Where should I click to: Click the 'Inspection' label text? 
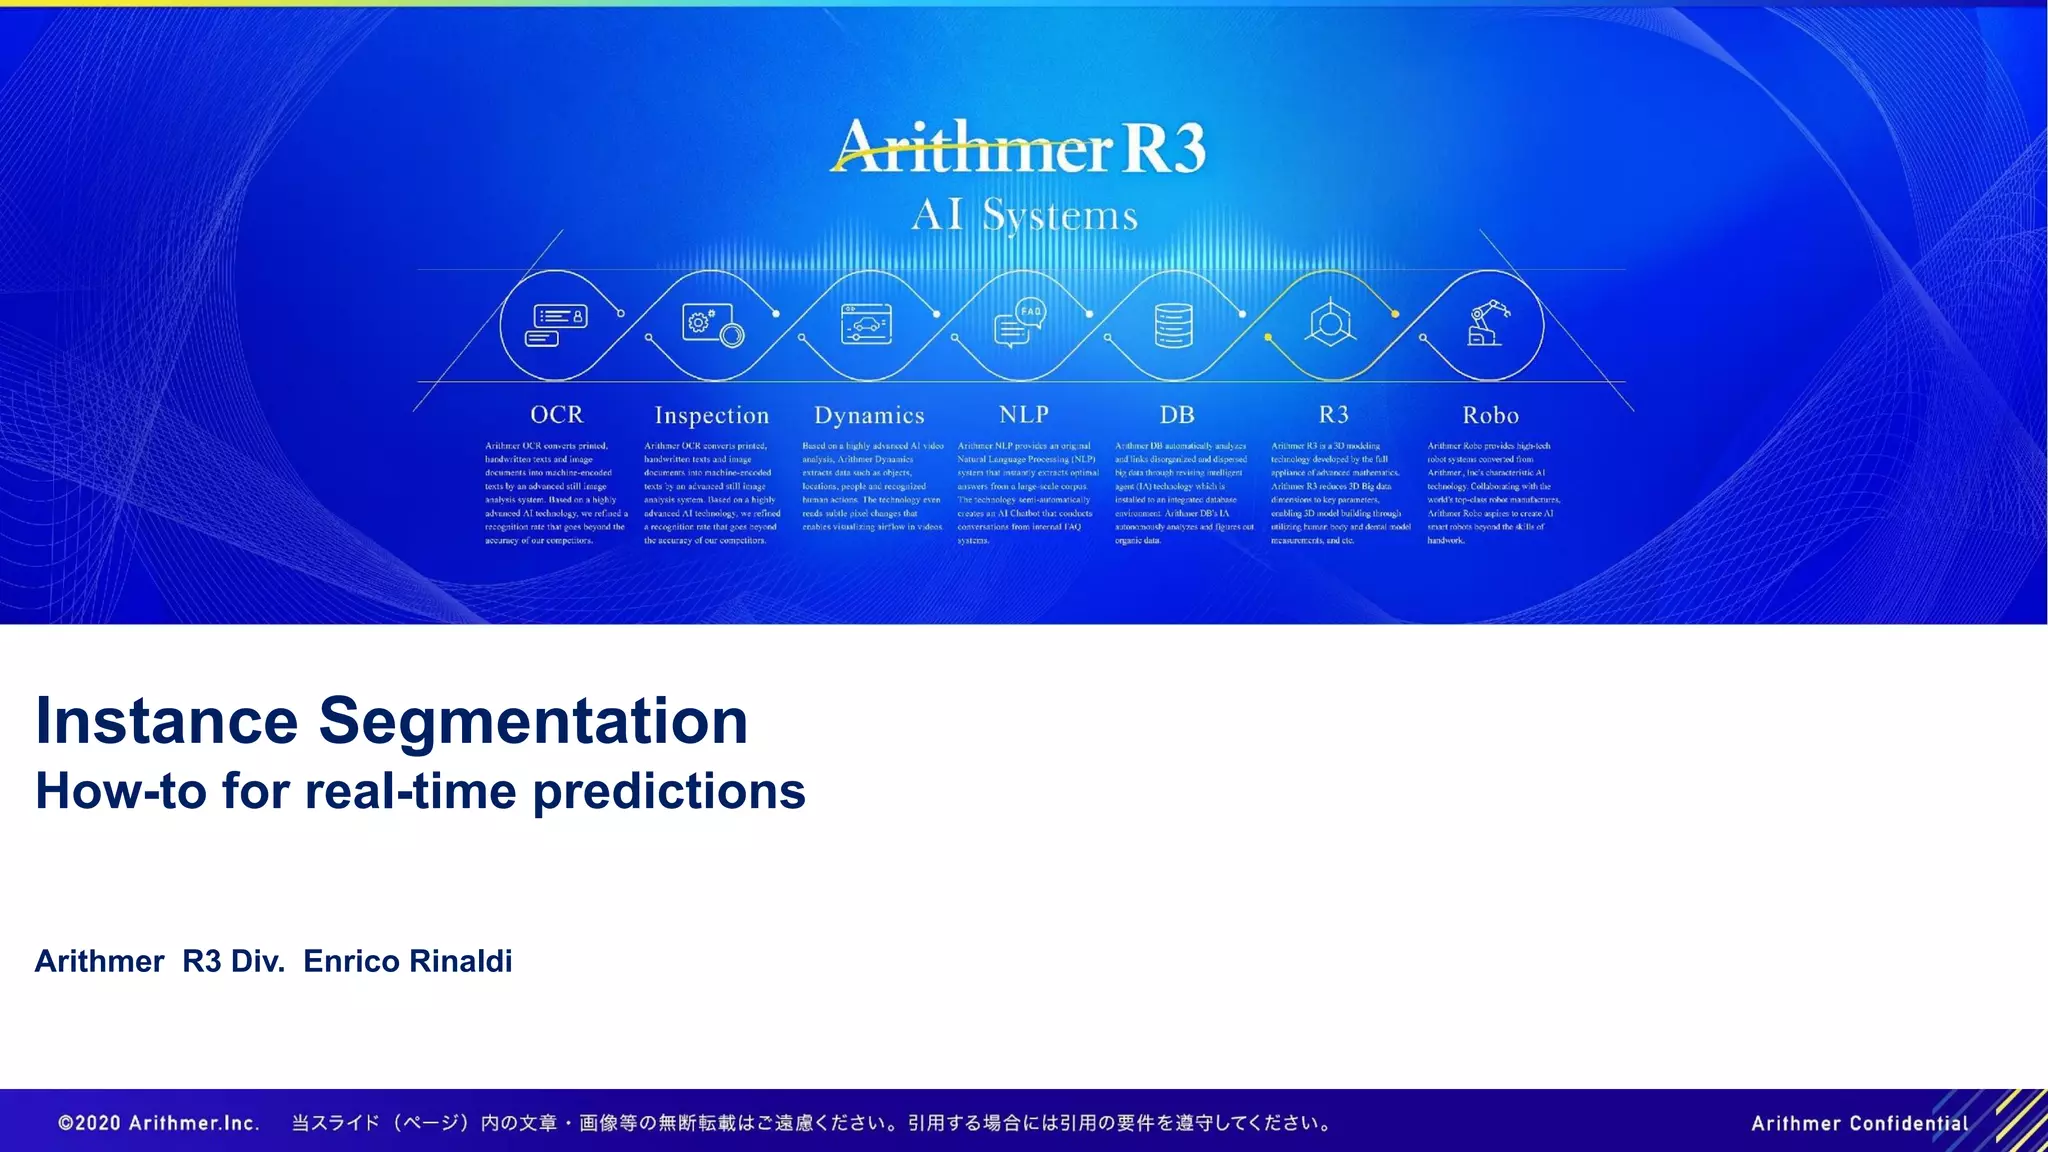pos(711,415)
